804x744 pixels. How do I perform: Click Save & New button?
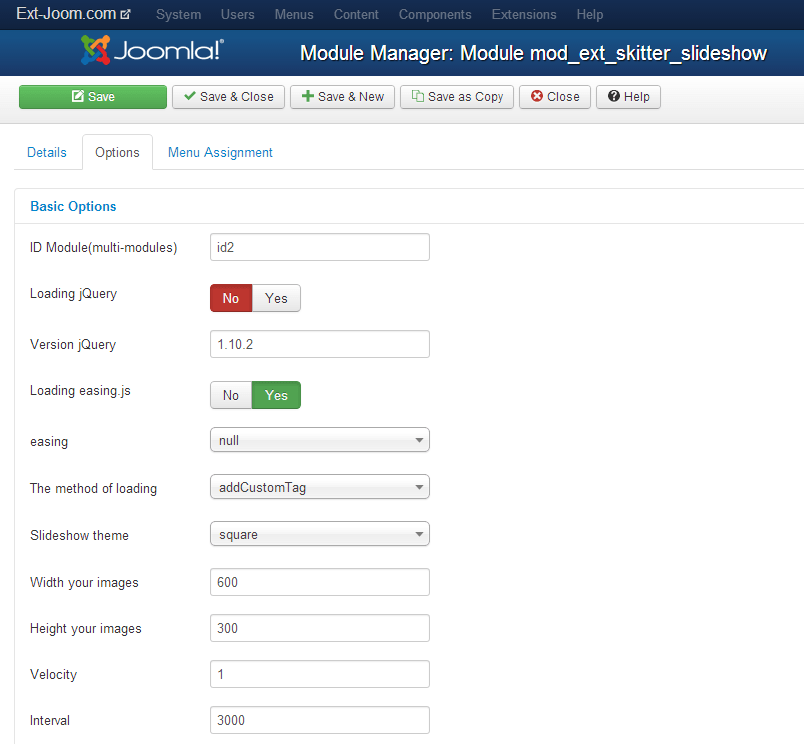coord(342,97)
